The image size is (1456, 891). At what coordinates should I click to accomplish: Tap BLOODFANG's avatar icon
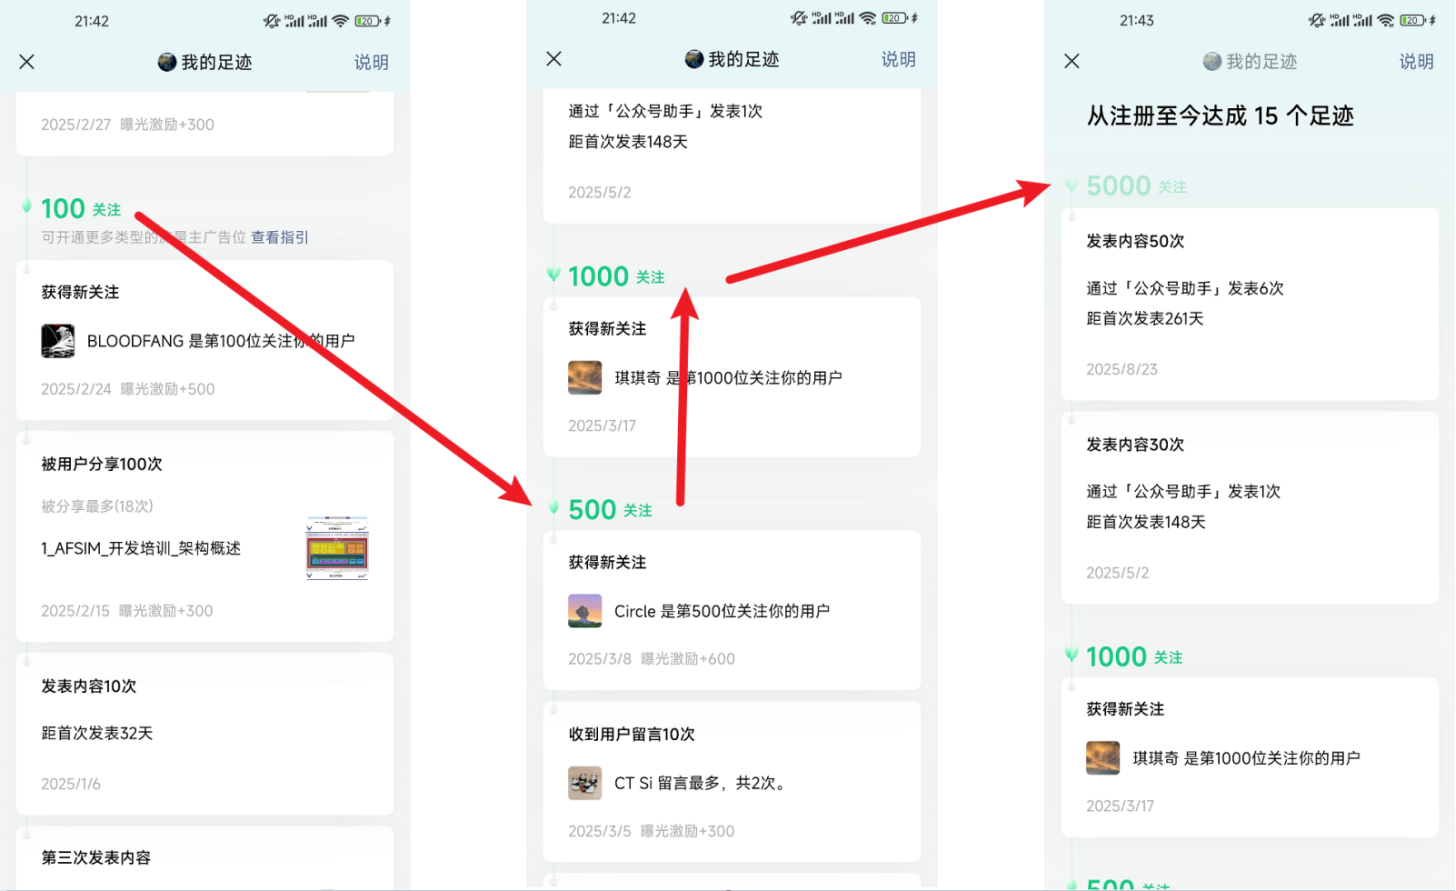(58, 341)
